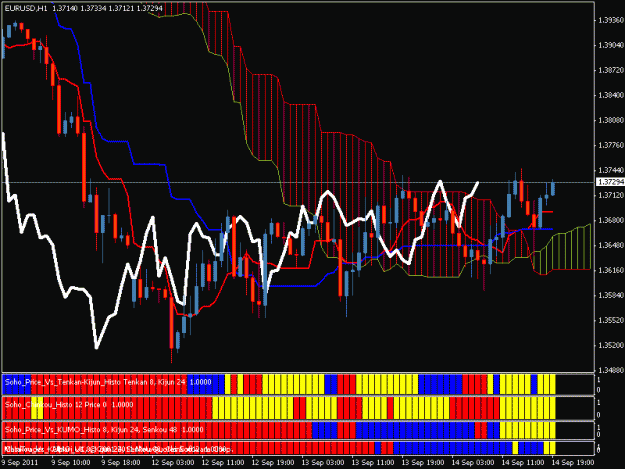This screenshot has width=625, height=469.
Task: Click the 1.37120 price axis label
Action: point(611,195)
